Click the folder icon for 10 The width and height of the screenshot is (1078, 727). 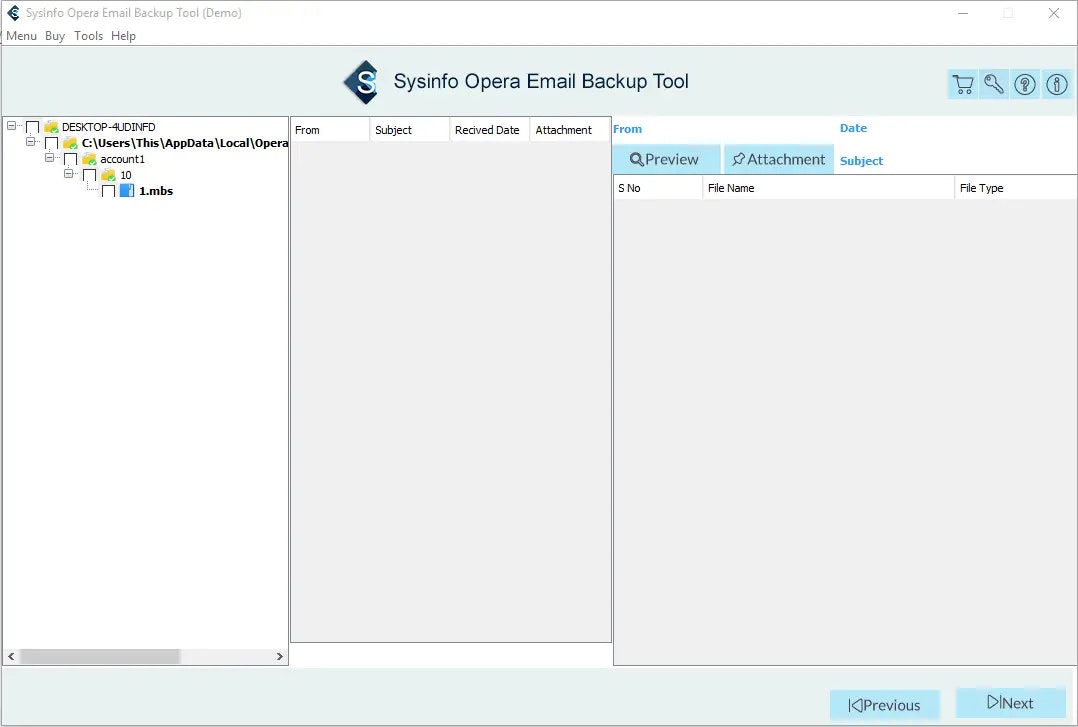coord(109,175)
